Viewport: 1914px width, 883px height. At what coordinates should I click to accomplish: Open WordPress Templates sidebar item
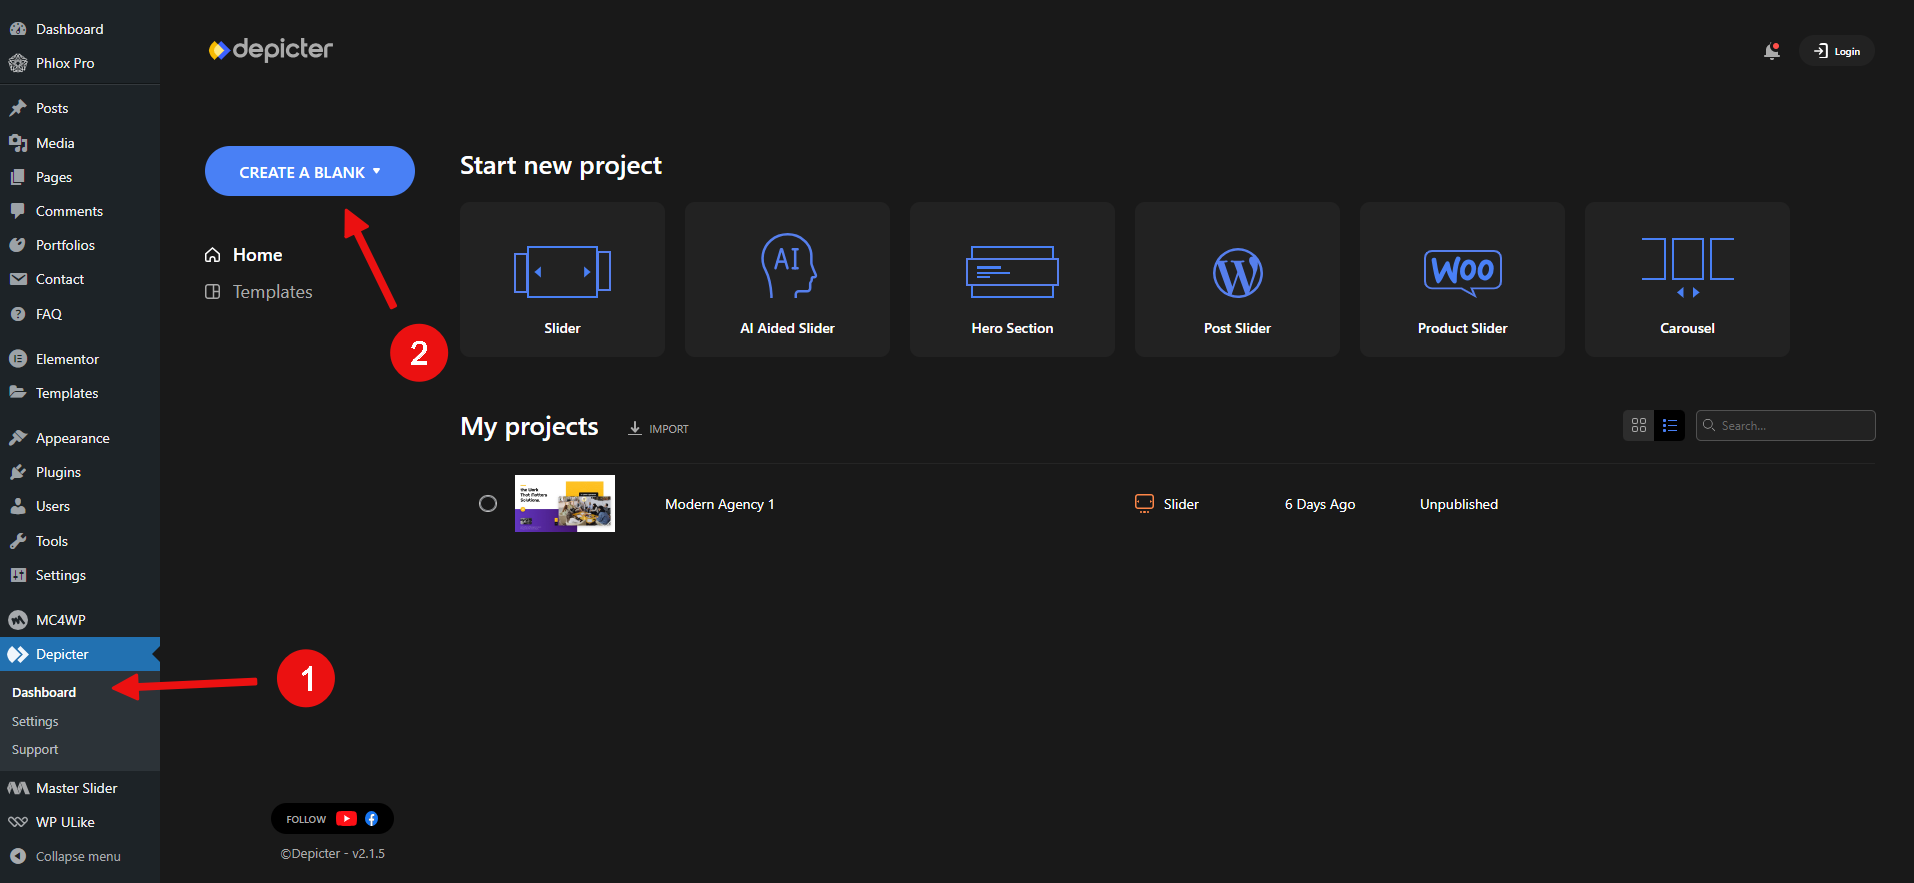80,393
